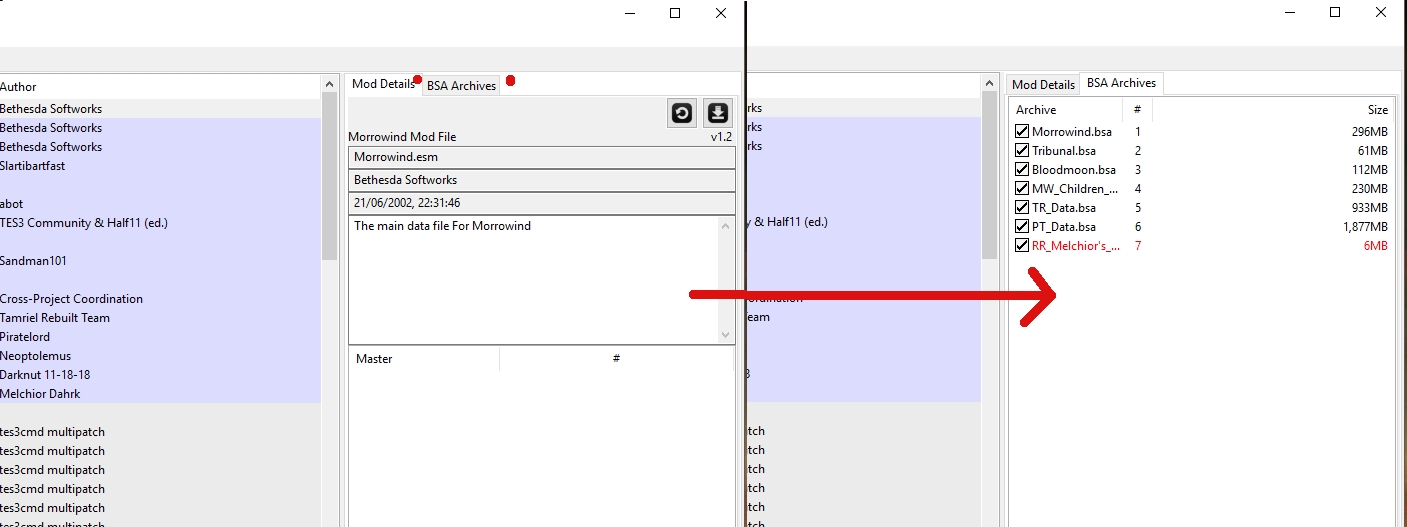Click the download-arrow save icon
The width and height of the screenshot is (1407, 527).
pyautogui.click(x=717, y=113)
